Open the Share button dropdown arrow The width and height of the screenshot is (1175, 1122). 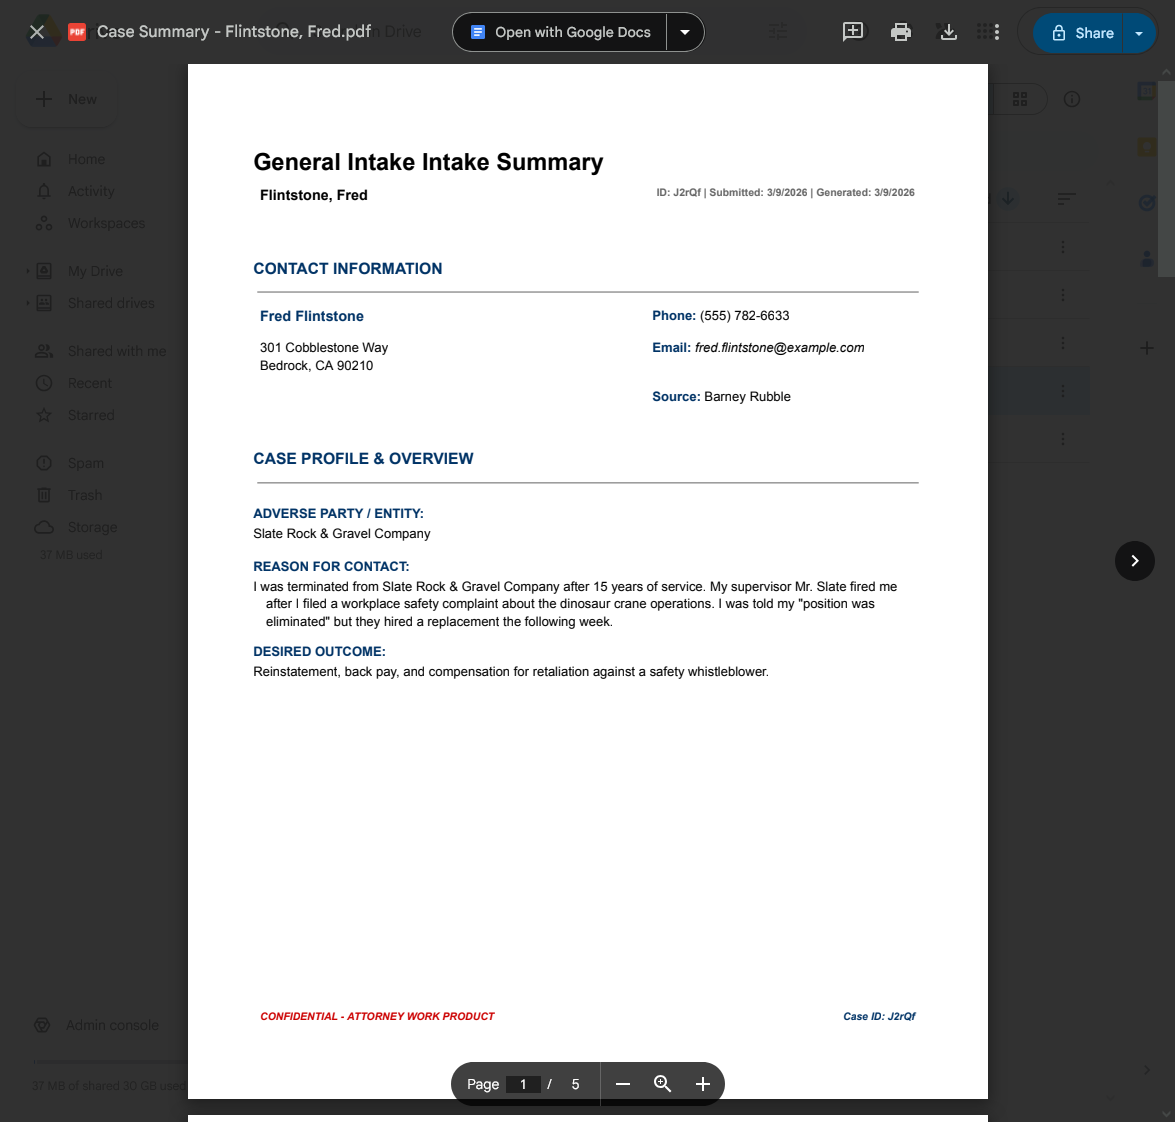pos(1139,32)
